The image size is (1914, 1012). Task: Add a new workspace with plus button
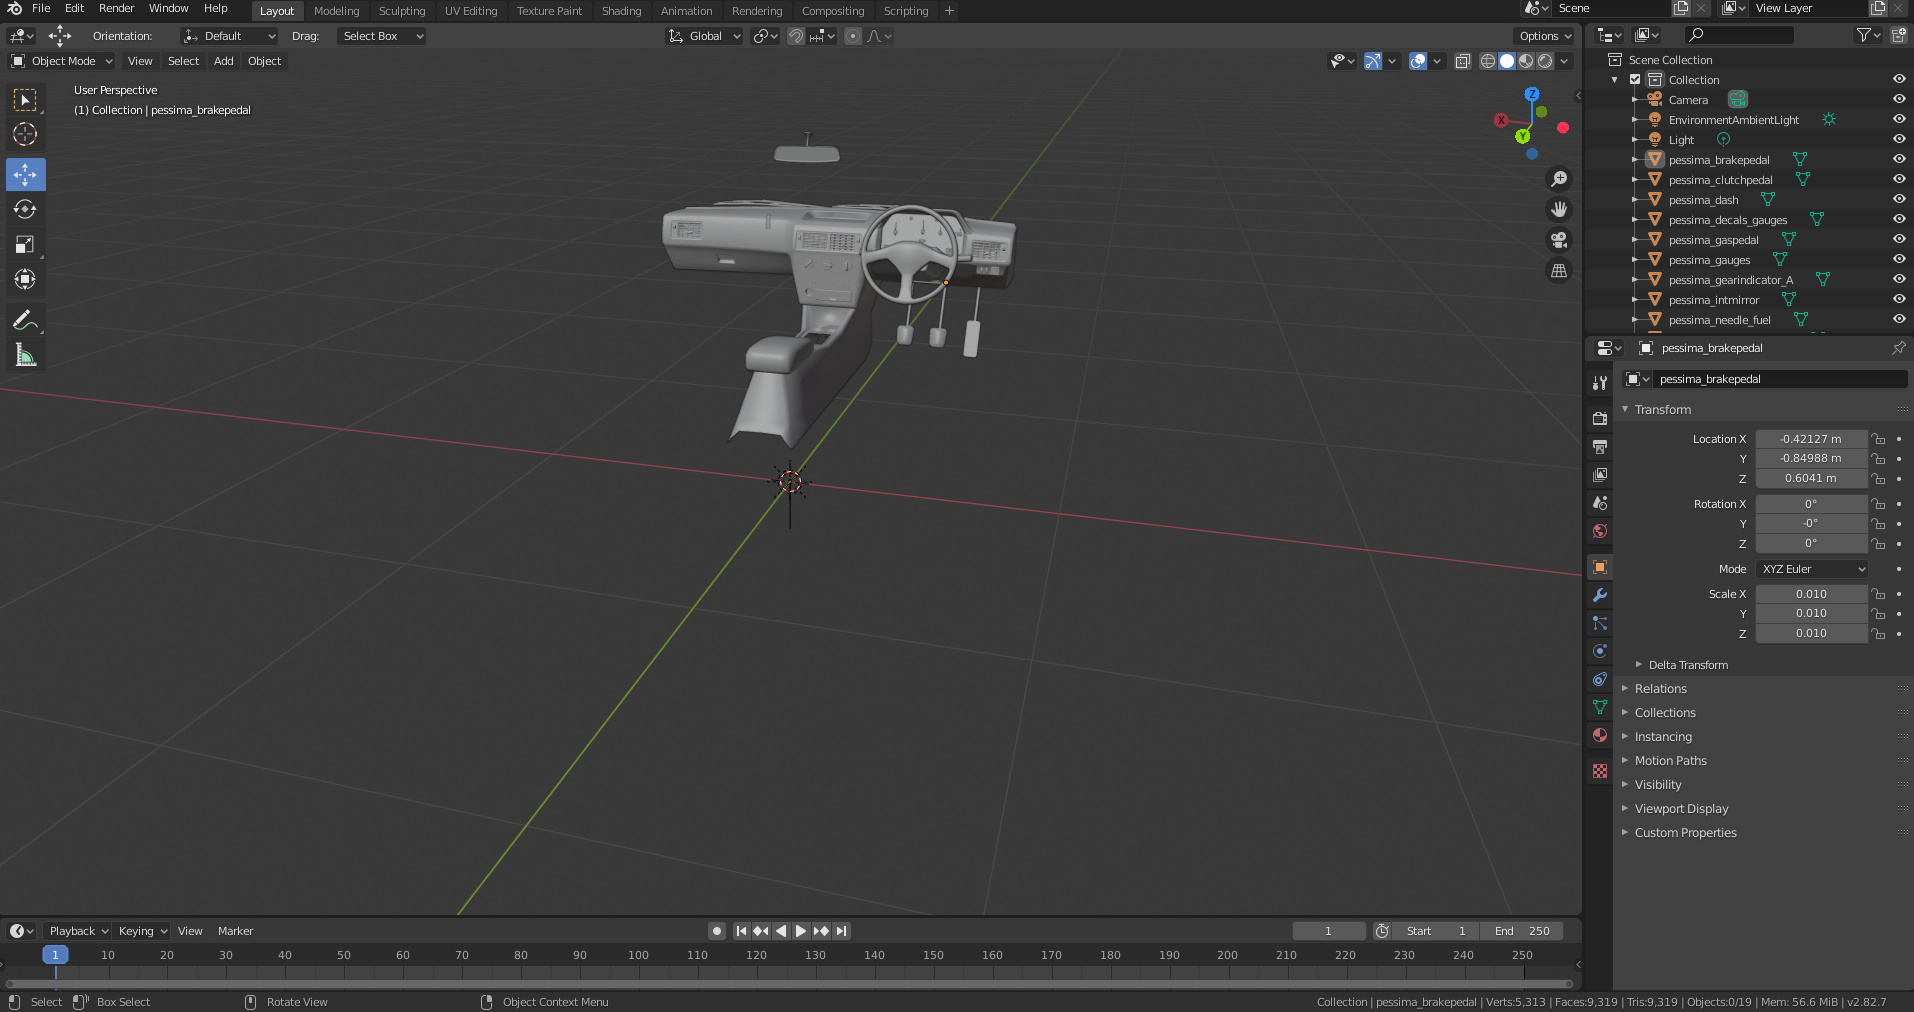949,11
